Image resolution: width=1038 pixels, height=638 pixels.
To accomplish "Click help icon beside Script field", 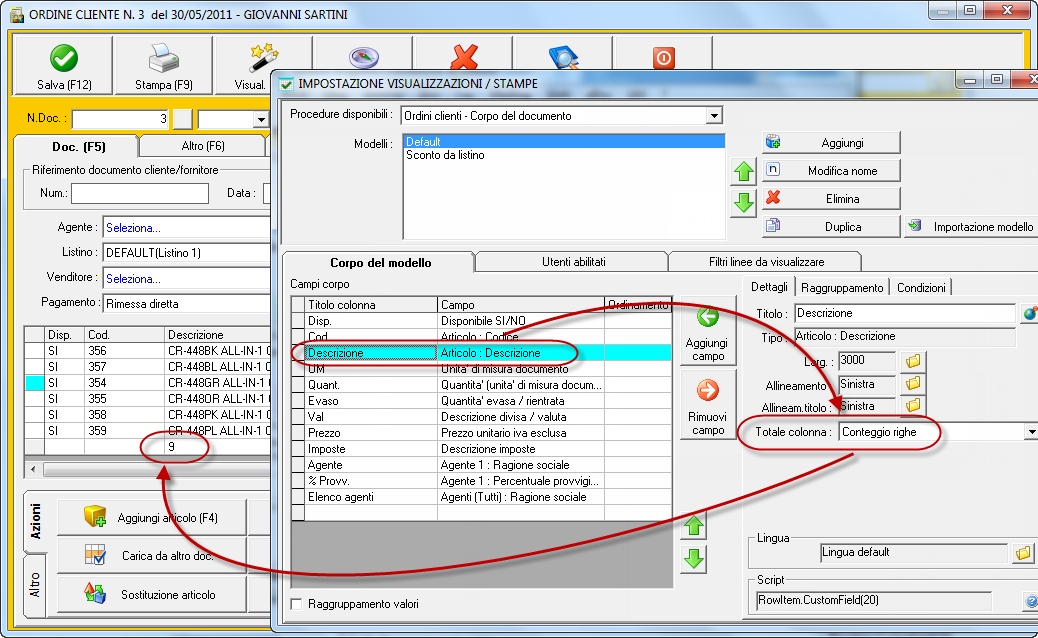I will point(1031,601).
